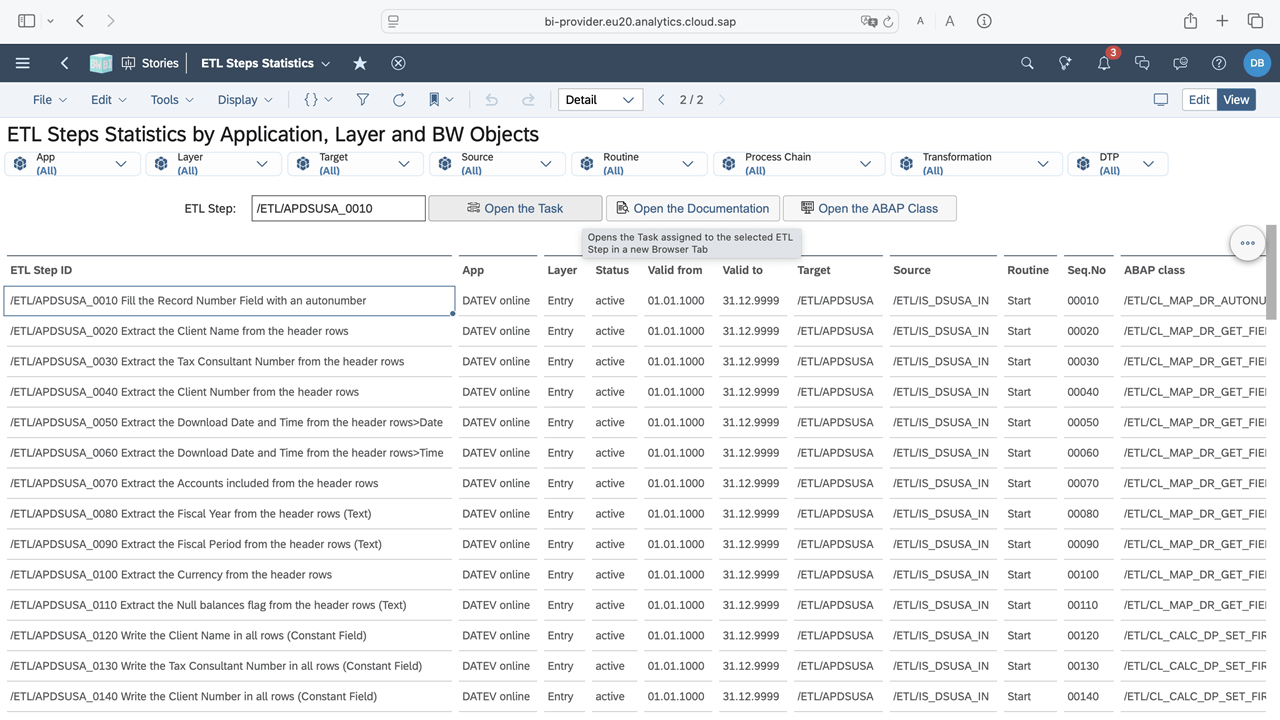Click the ETL Step input field
This screenshot has width=1280, height=720.
point(338,208)
